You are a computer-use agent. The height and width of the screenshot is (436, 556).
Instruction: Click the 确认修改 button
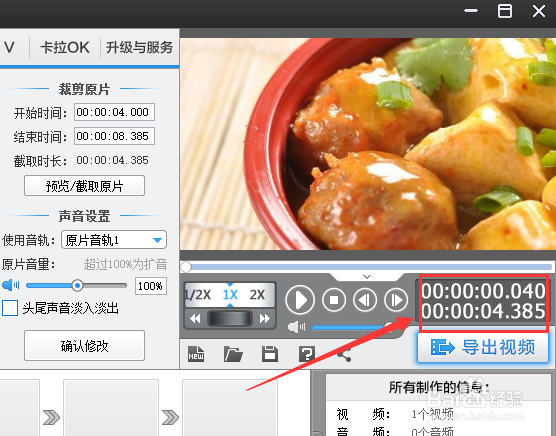coord(84,346)
